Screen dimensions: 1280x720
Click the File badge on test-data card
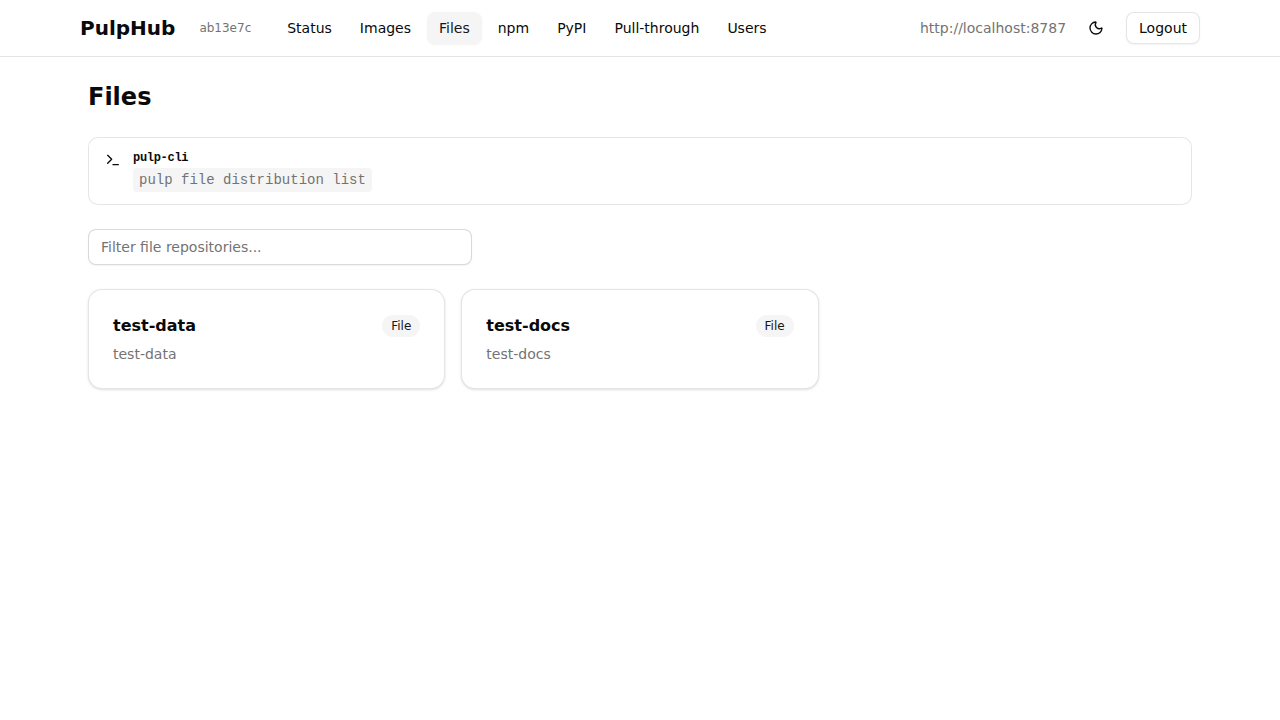pos(400,325)
